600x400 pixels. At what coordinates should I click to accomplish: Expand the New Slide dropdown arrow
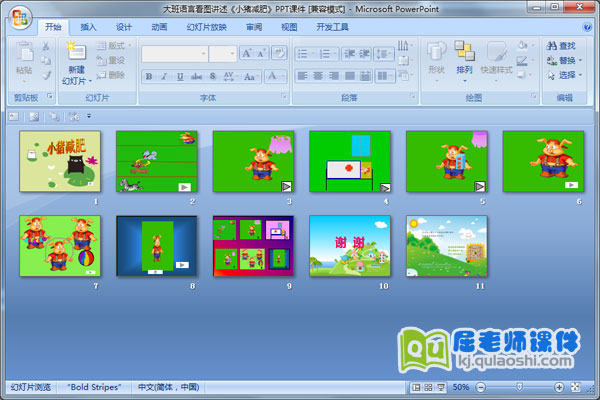click(76, 80)
